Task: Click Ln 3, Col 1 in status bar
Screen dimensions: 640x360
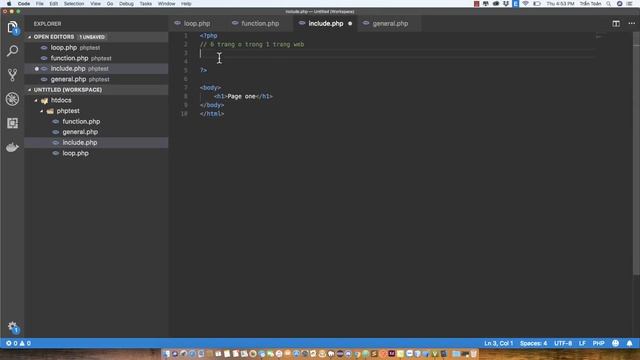Action: [498, 343]
